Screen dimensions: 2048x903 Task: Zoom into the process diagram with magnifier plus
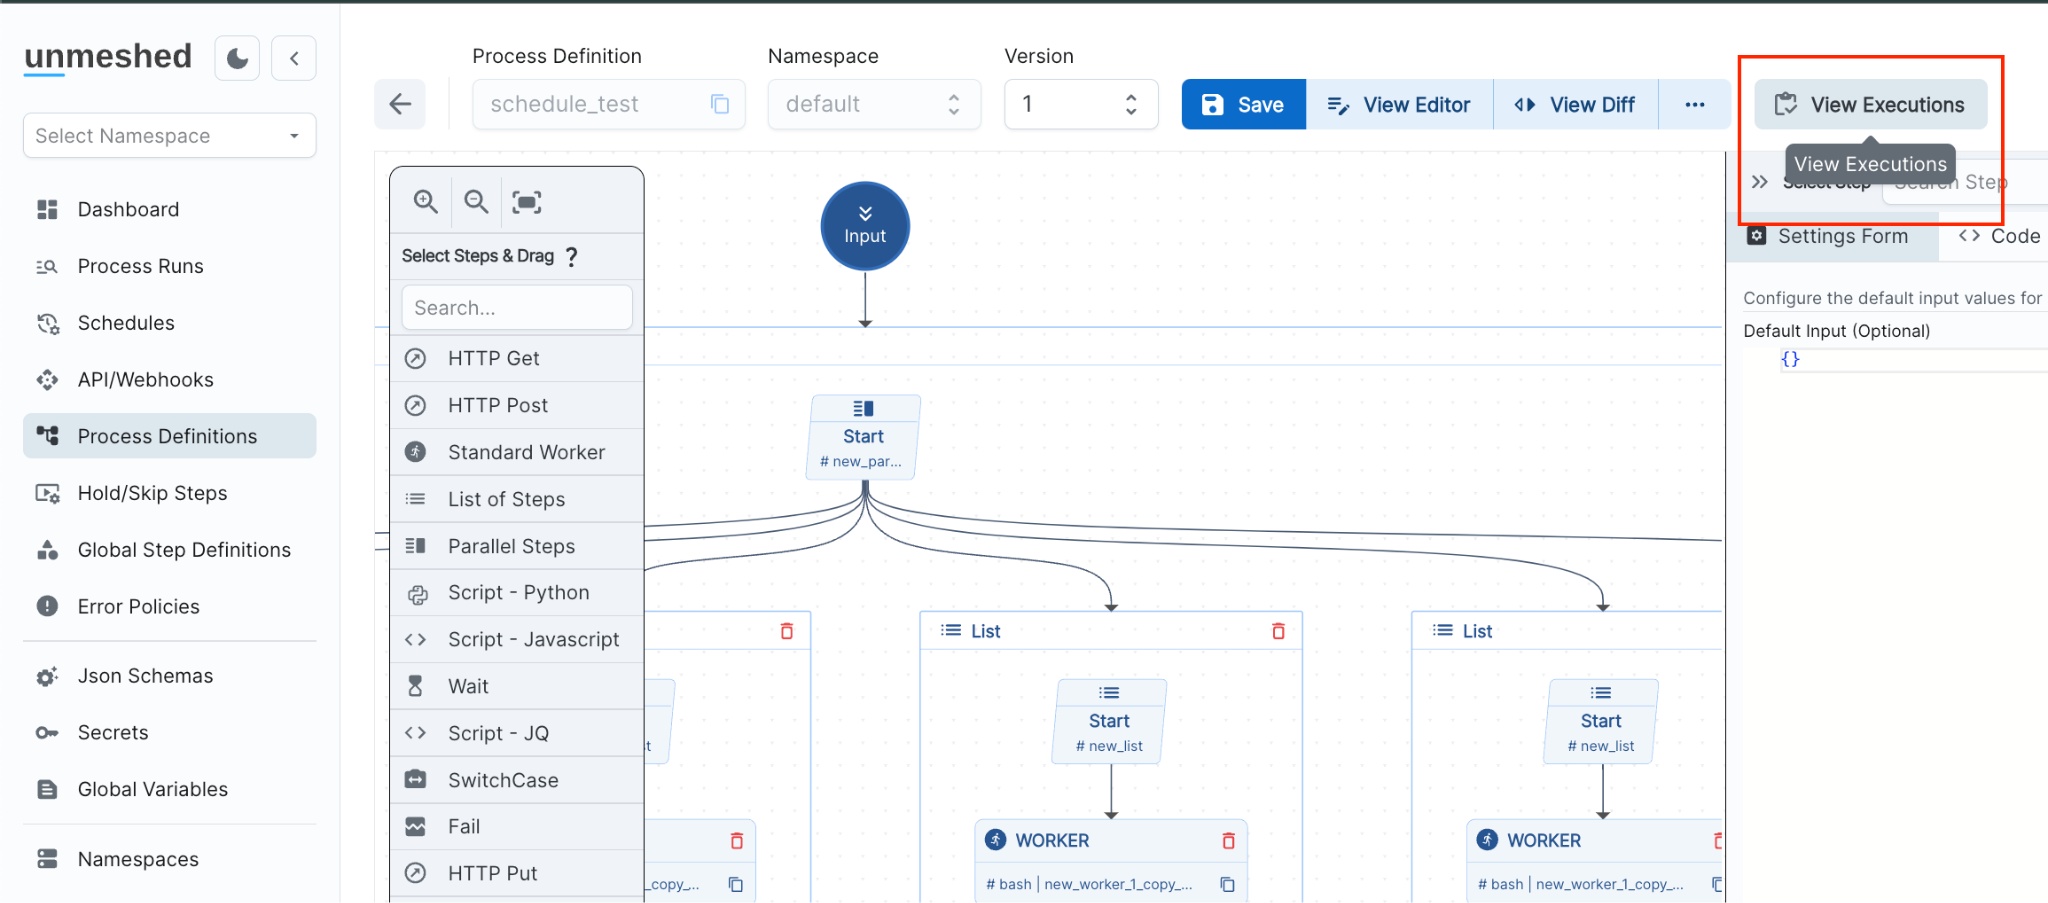425,201
